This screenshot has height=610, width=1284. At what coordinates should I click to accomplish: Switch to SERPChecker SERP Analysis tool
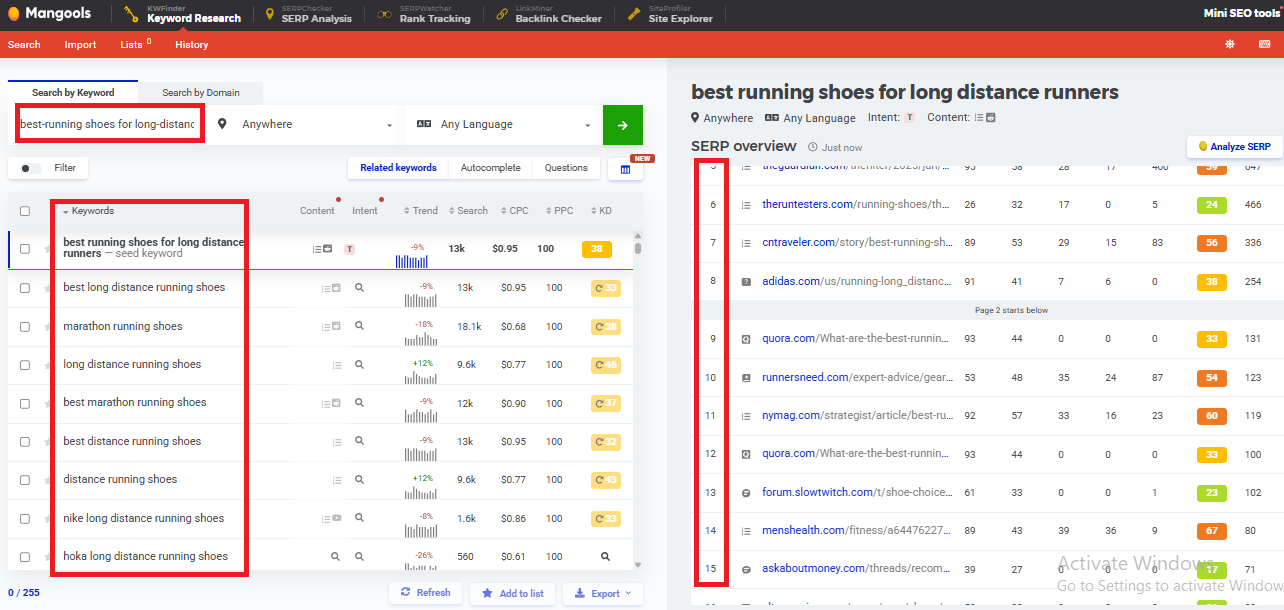[308, 14]
